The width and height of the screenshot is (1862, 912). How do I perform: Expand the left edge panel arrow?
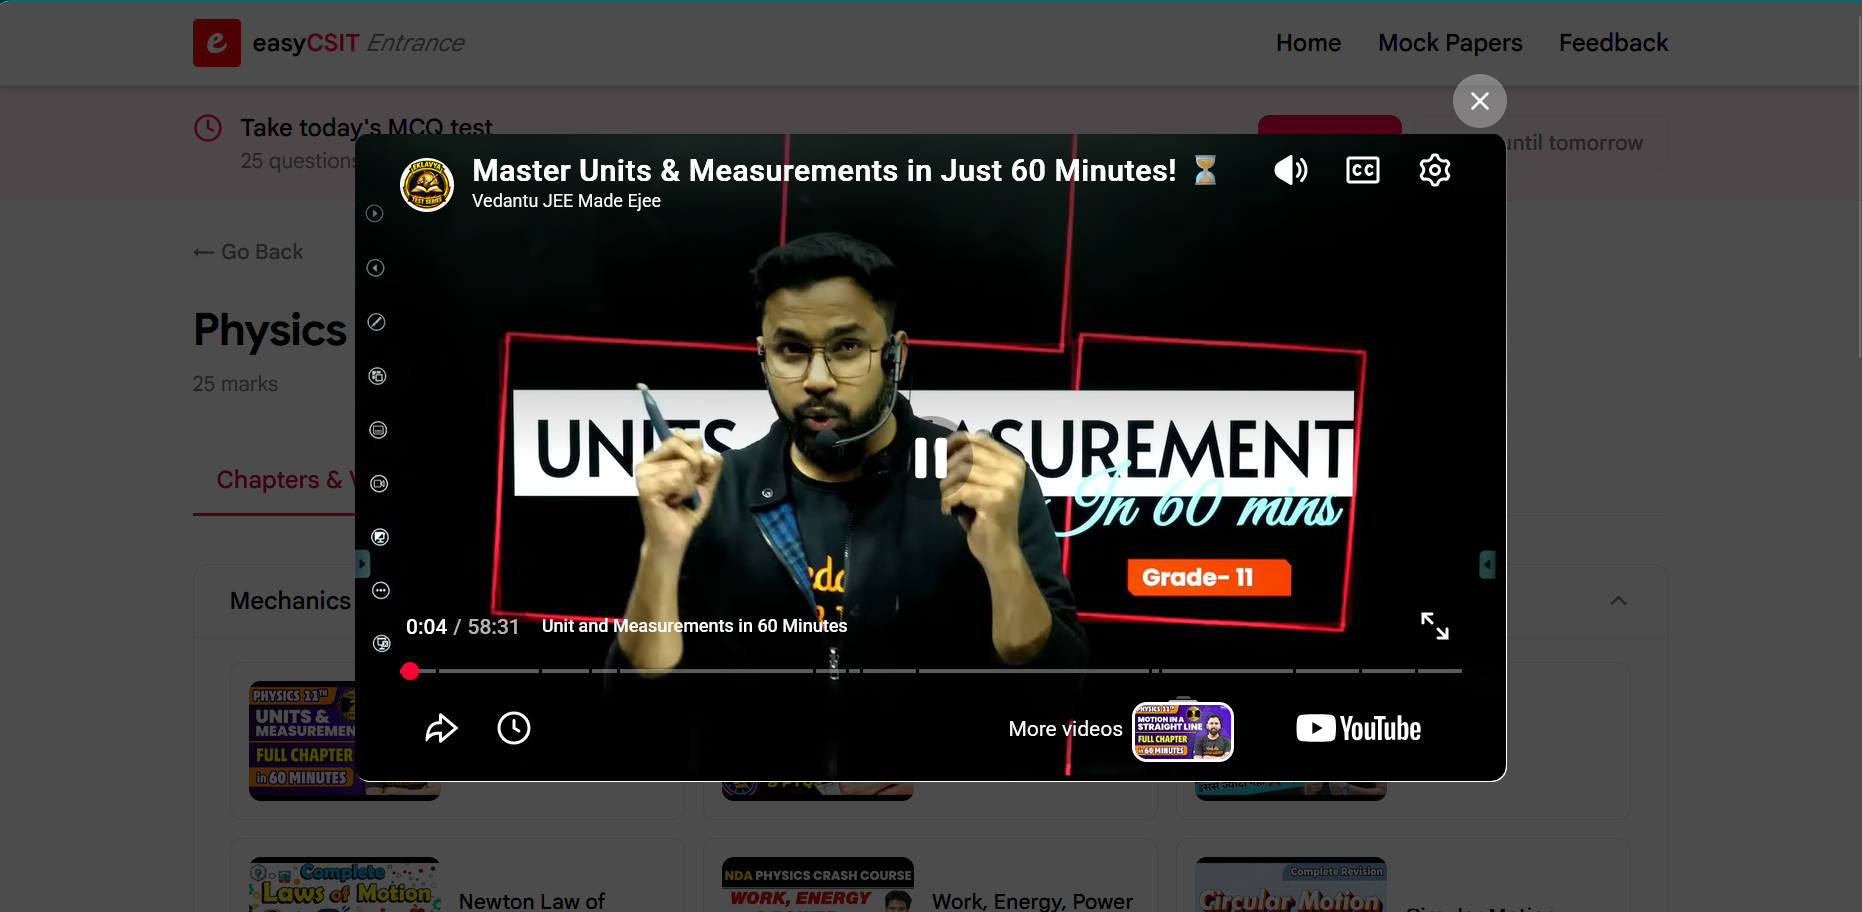point(363,564)
